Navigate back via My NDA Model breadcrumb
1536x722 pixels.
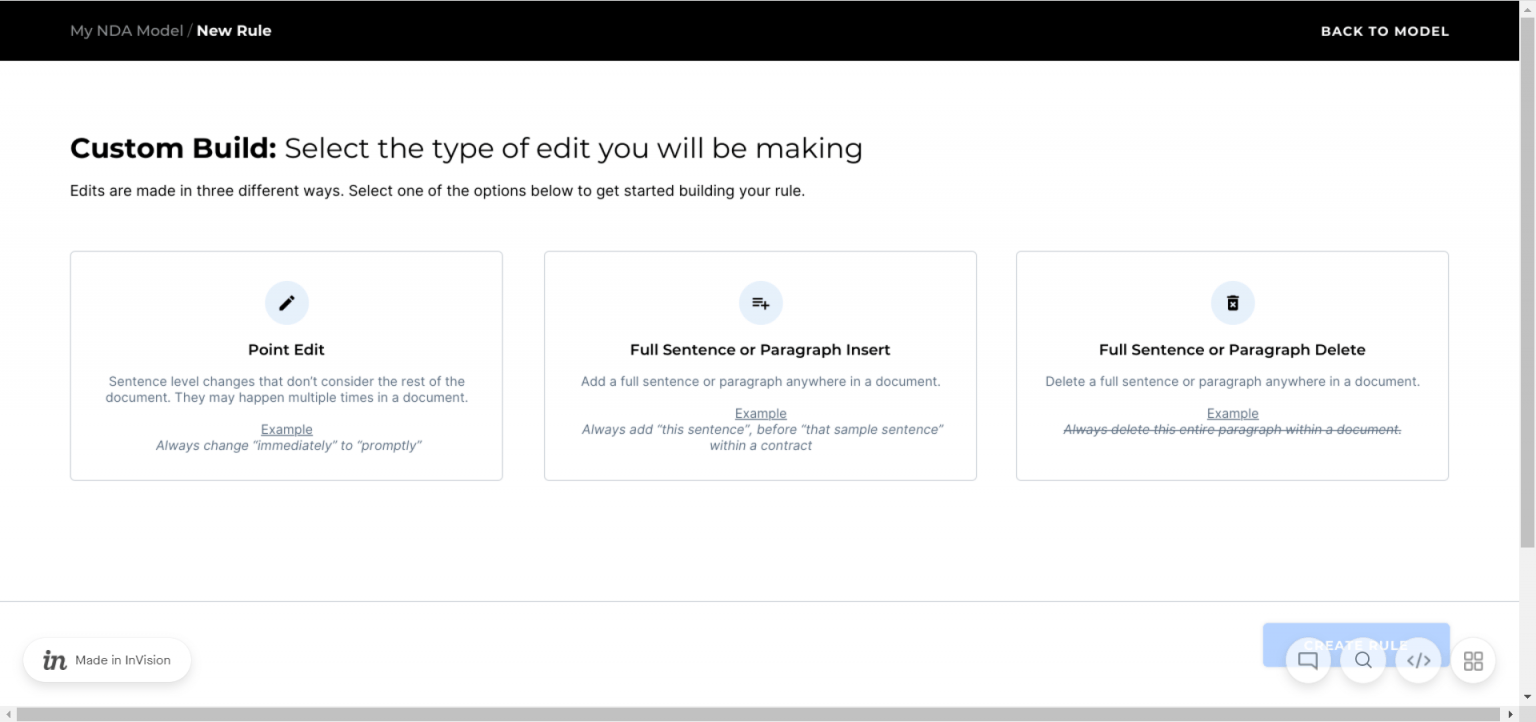[x=126, y=30]
